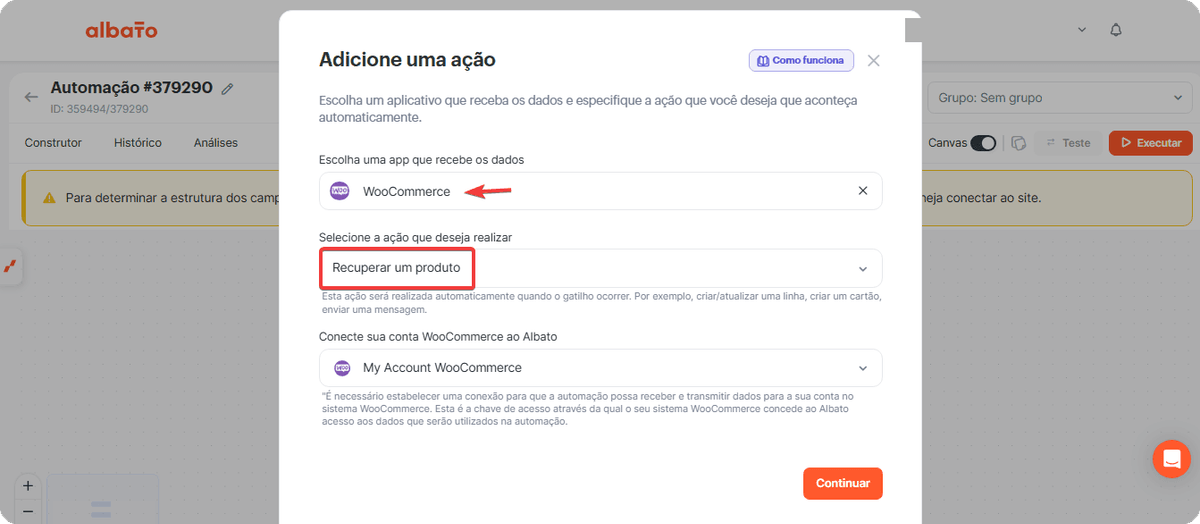Click the Como funciona button
Image resolution: width=1200 pixels, height=524 pixels.
801,60
